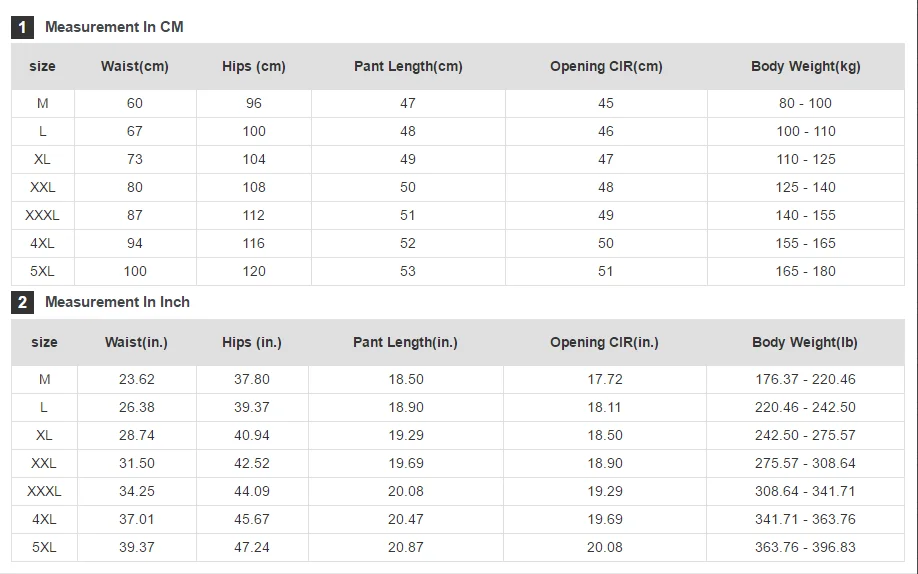The width and height of the screenshot is (918, 574).
Task: Click the hips value 47.24 cell
Action: pyautogui.click(x=252, y=547)
